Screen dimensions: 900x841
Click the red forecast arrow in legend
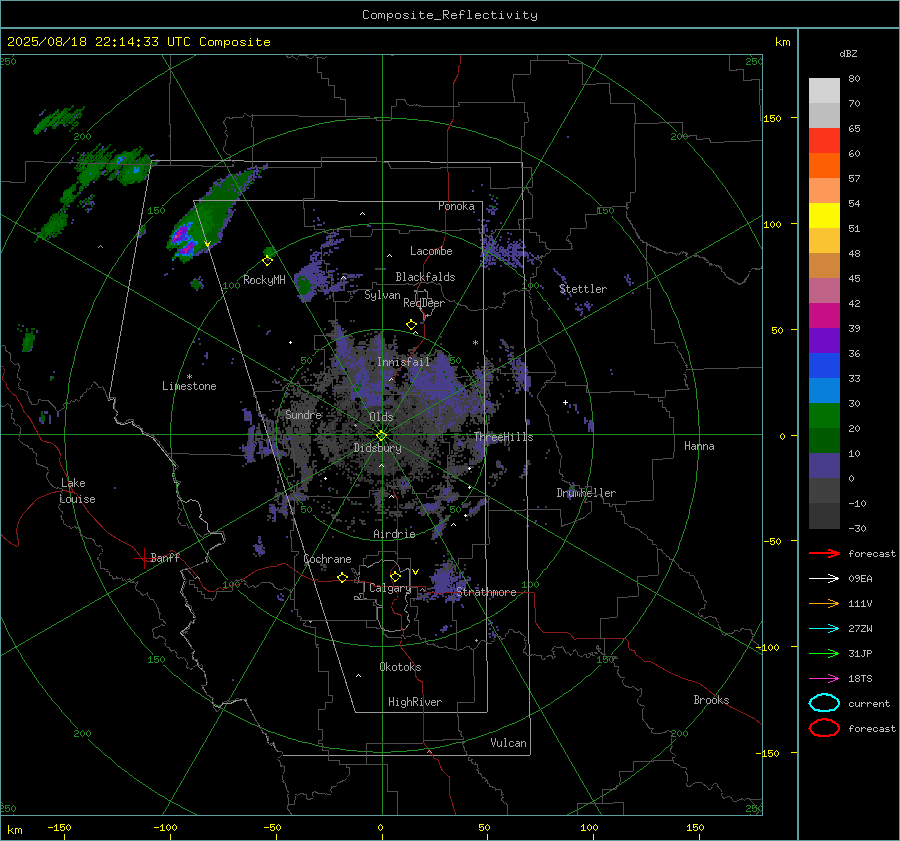coord(824,553)
